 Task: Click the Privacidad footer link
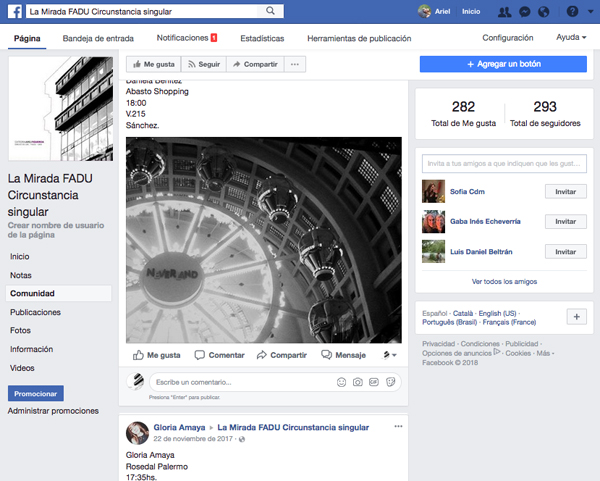click(x=439, y=344)
